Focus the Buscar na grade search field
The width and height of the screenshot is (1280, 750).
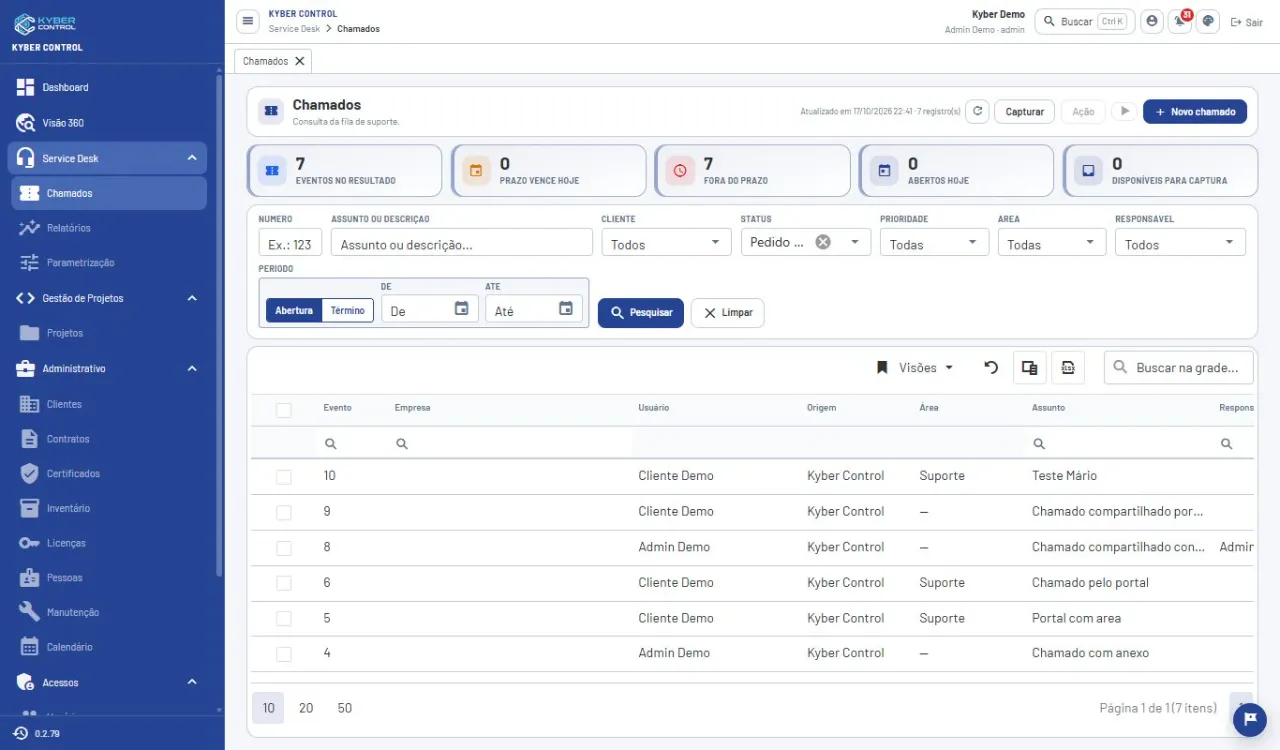click(x=1179, y=368)
